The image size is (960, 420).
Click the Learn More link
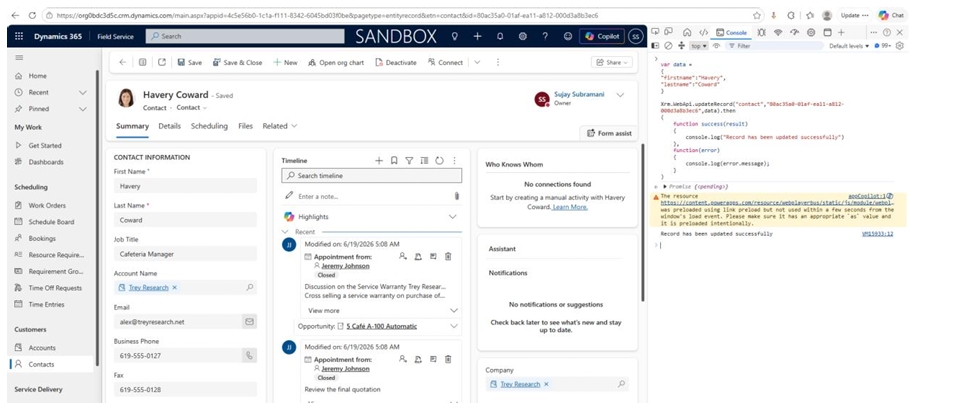point(570,208)
